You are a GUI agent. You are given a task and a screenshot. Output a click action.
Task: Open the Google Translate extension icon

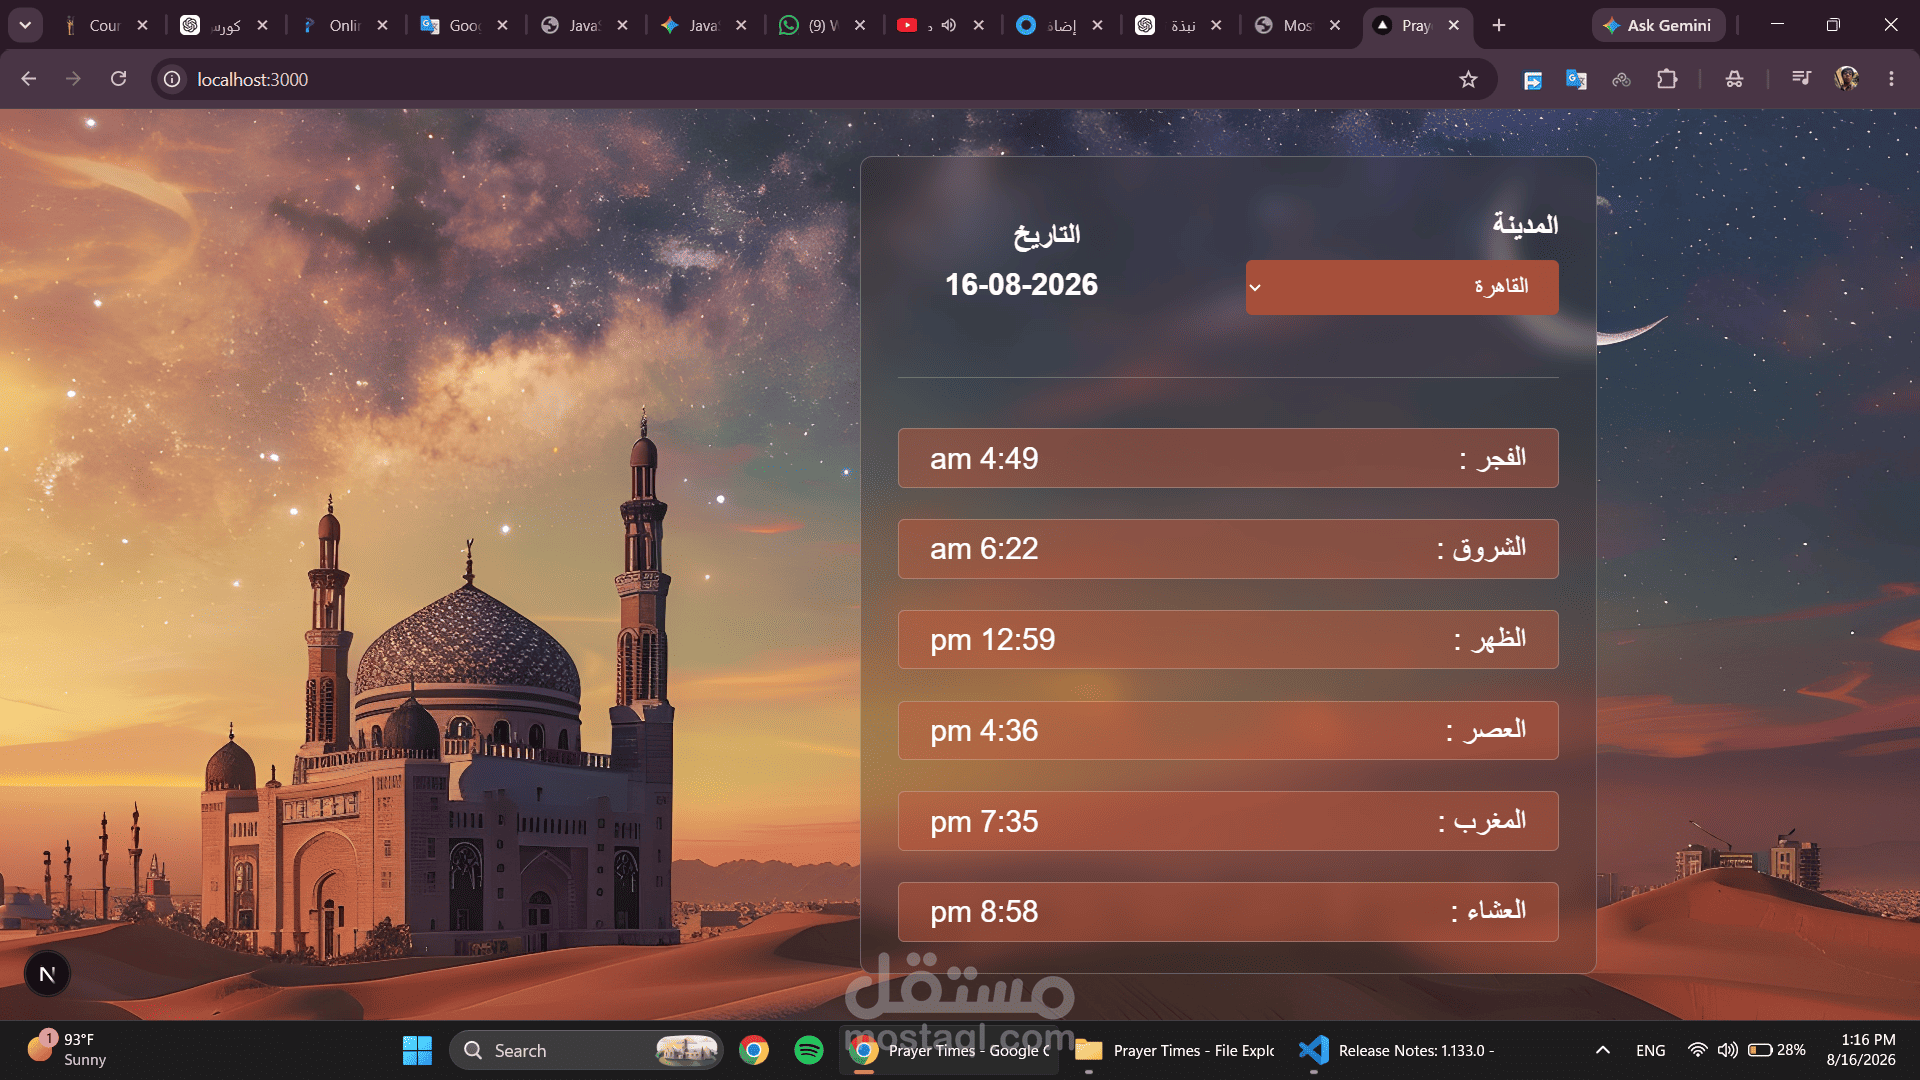click(1576, 79)
